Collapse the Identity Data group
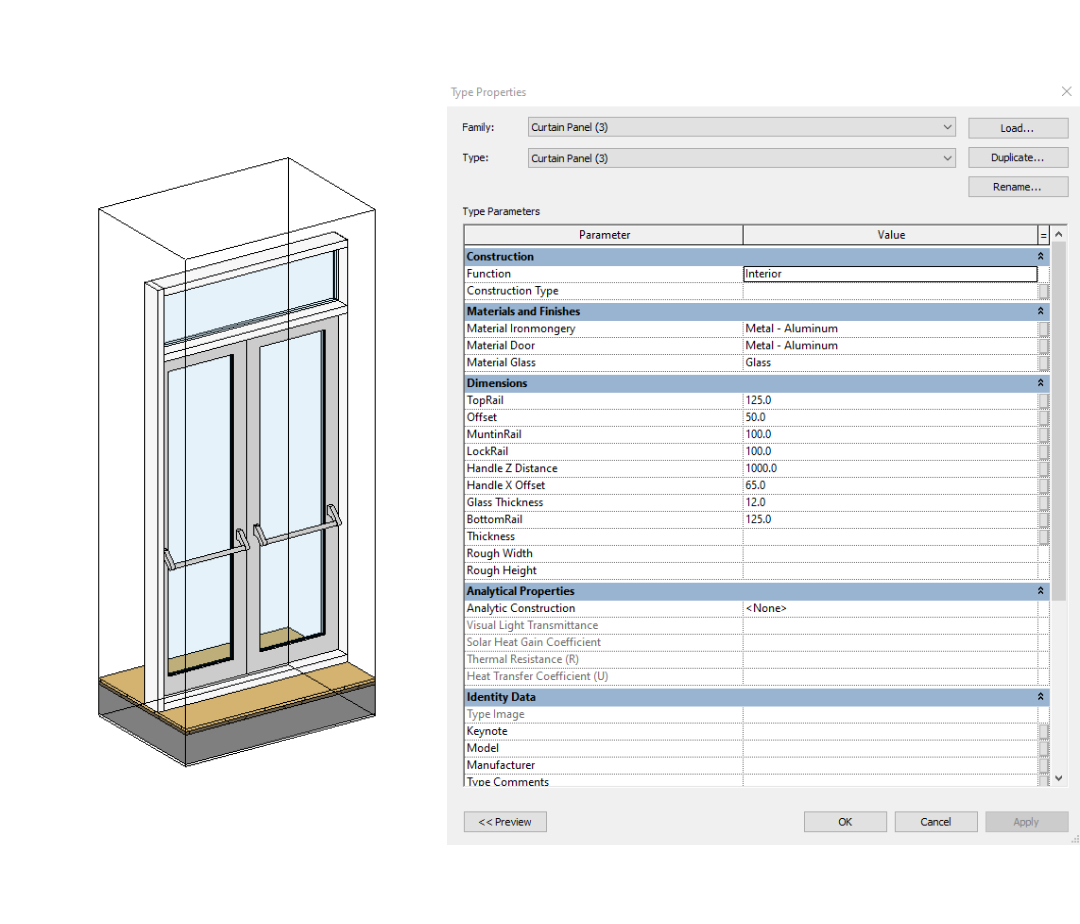Image resolution: width=1080 pixels, height=924 pixels. tap(1040, 697)
